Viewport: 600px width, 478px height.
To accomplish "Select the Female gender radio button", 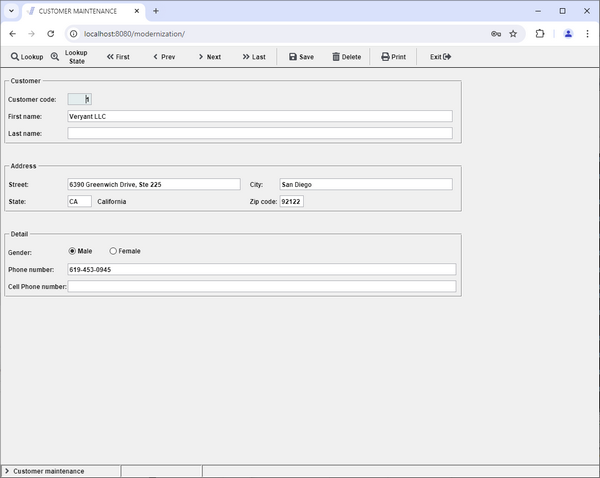I will tap(113, 251).
